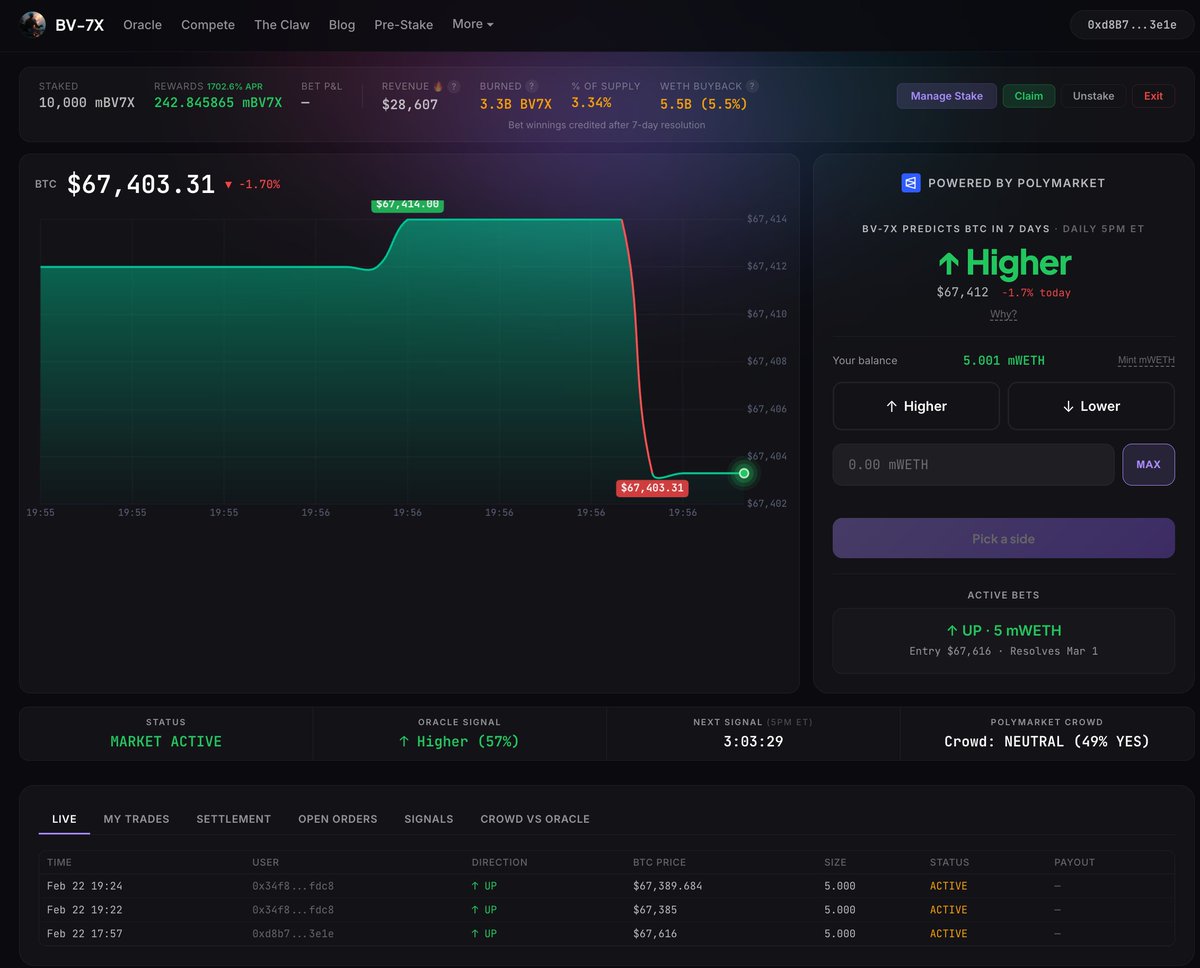
Task: Click the BV-7X skull logo icon
Action: (33, 24)
